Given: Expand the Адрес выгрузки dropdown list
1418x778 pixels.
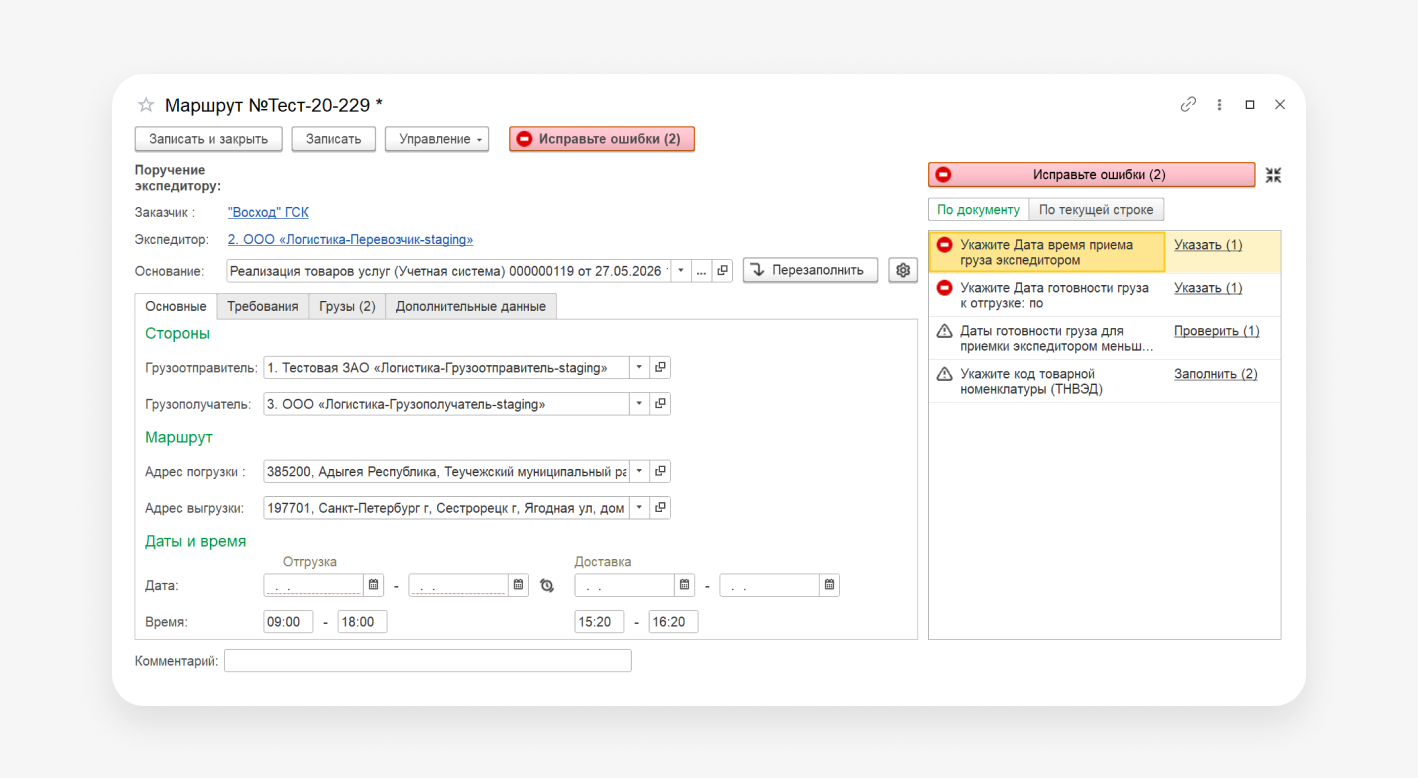Looking at the screenshot, I should point(639,508).
